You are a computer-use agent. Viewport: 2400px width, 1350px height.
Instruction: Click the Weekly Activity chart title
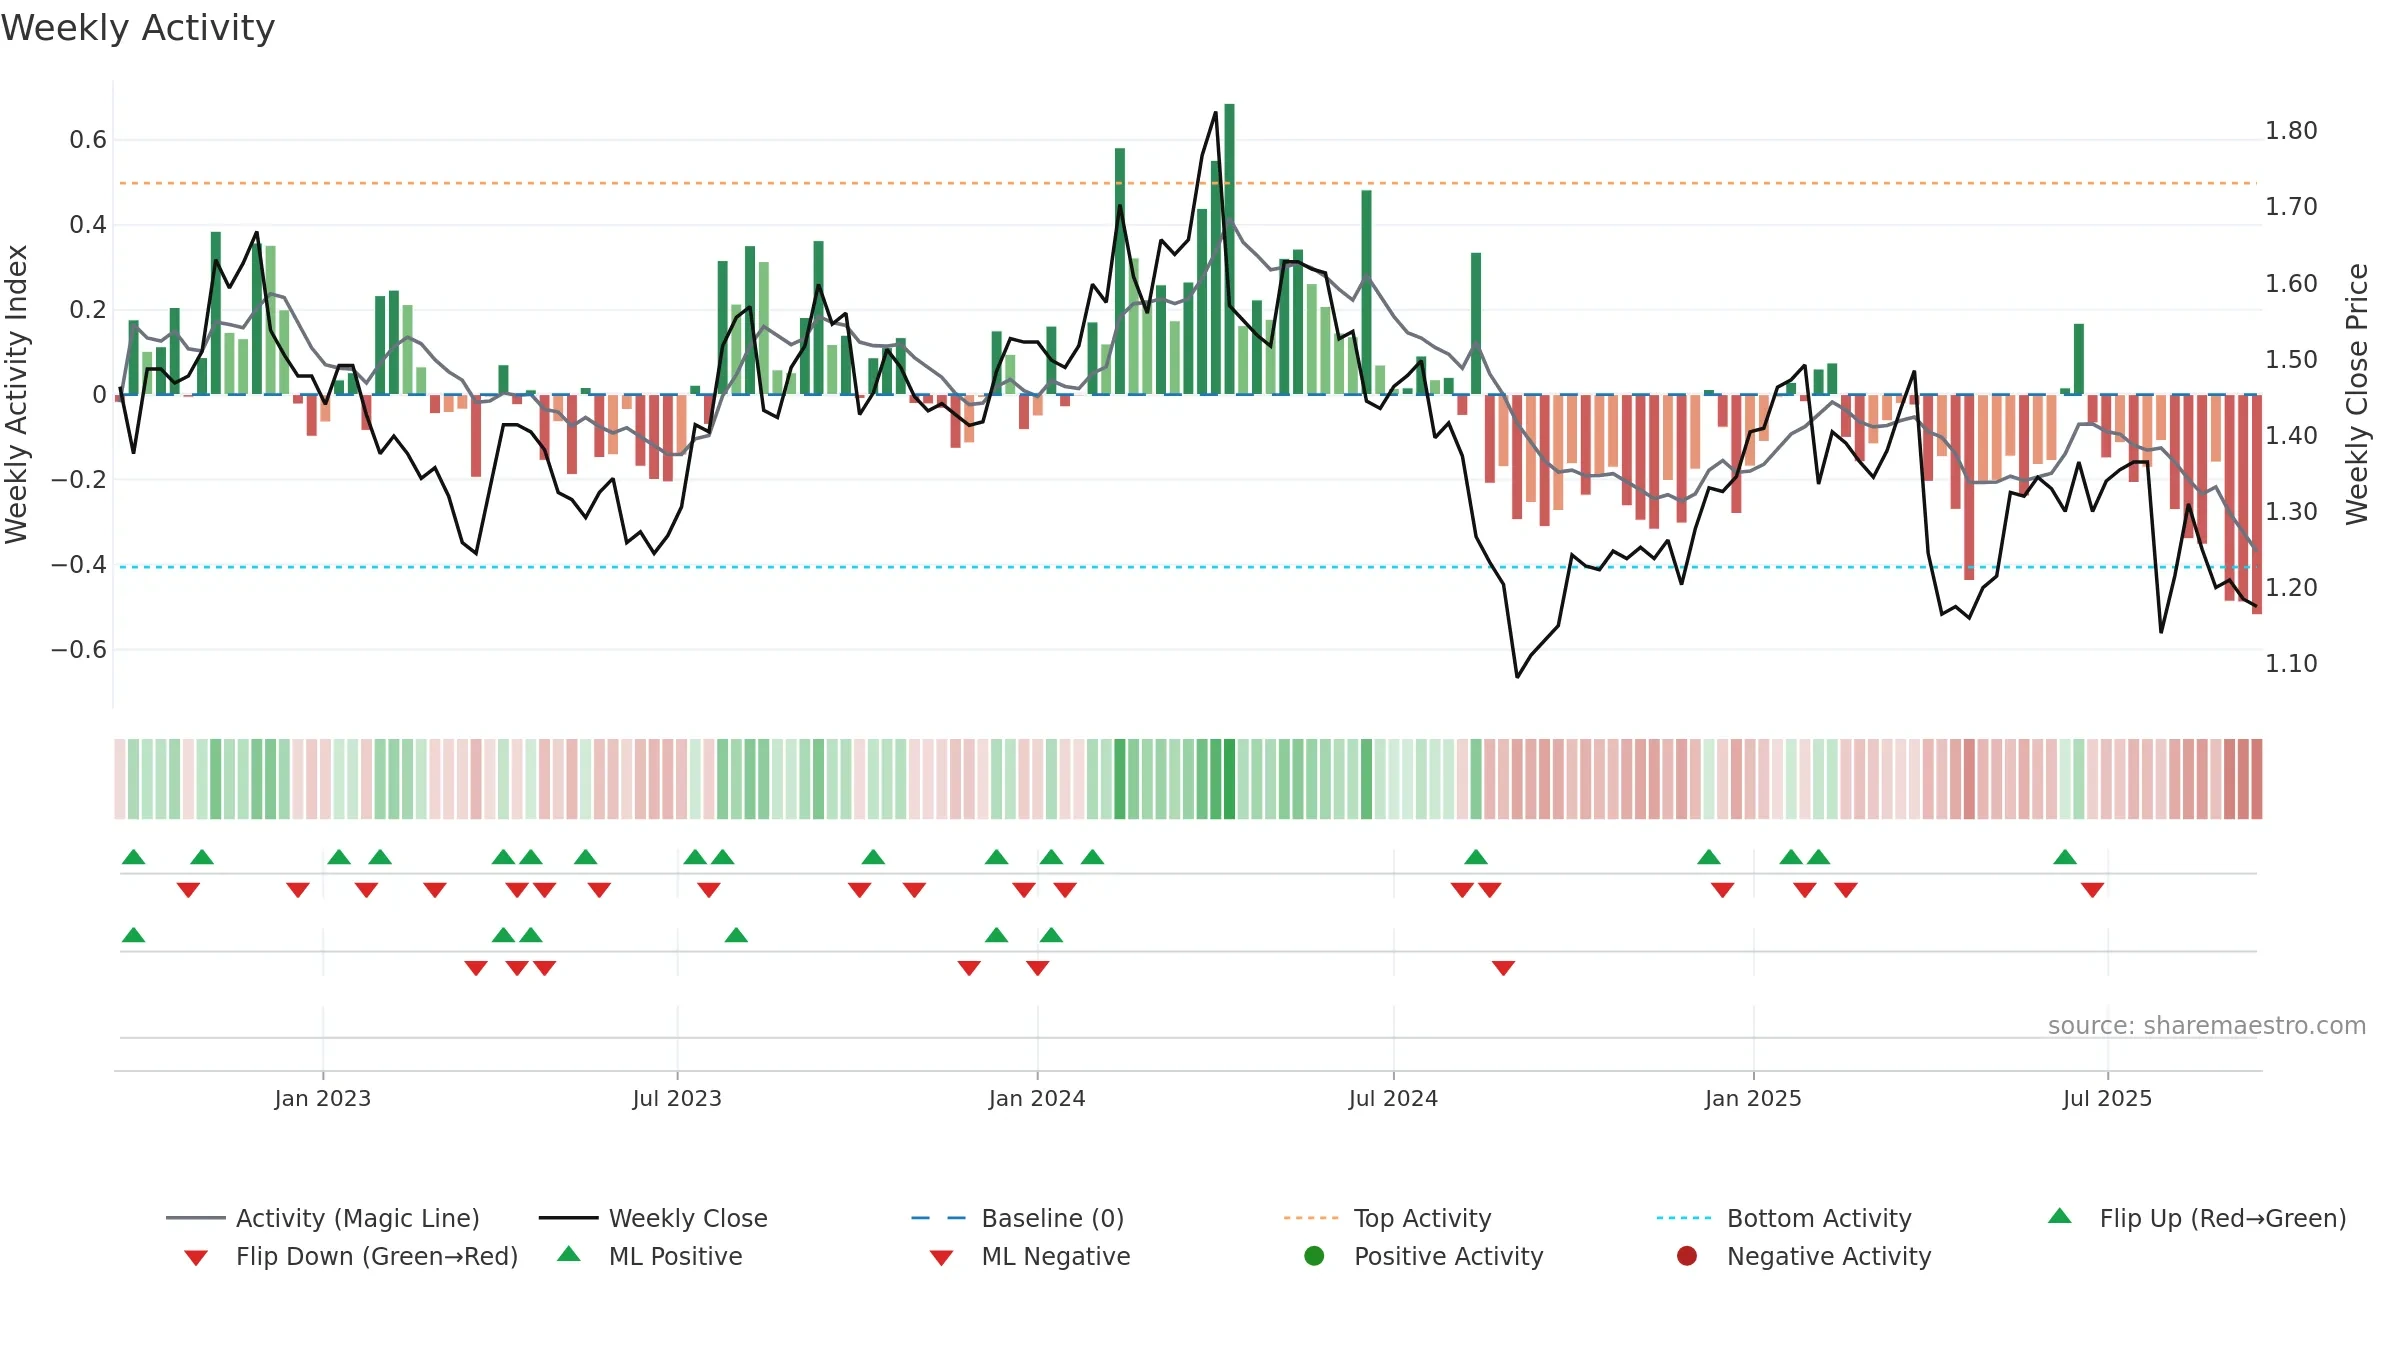pos(138,28)
